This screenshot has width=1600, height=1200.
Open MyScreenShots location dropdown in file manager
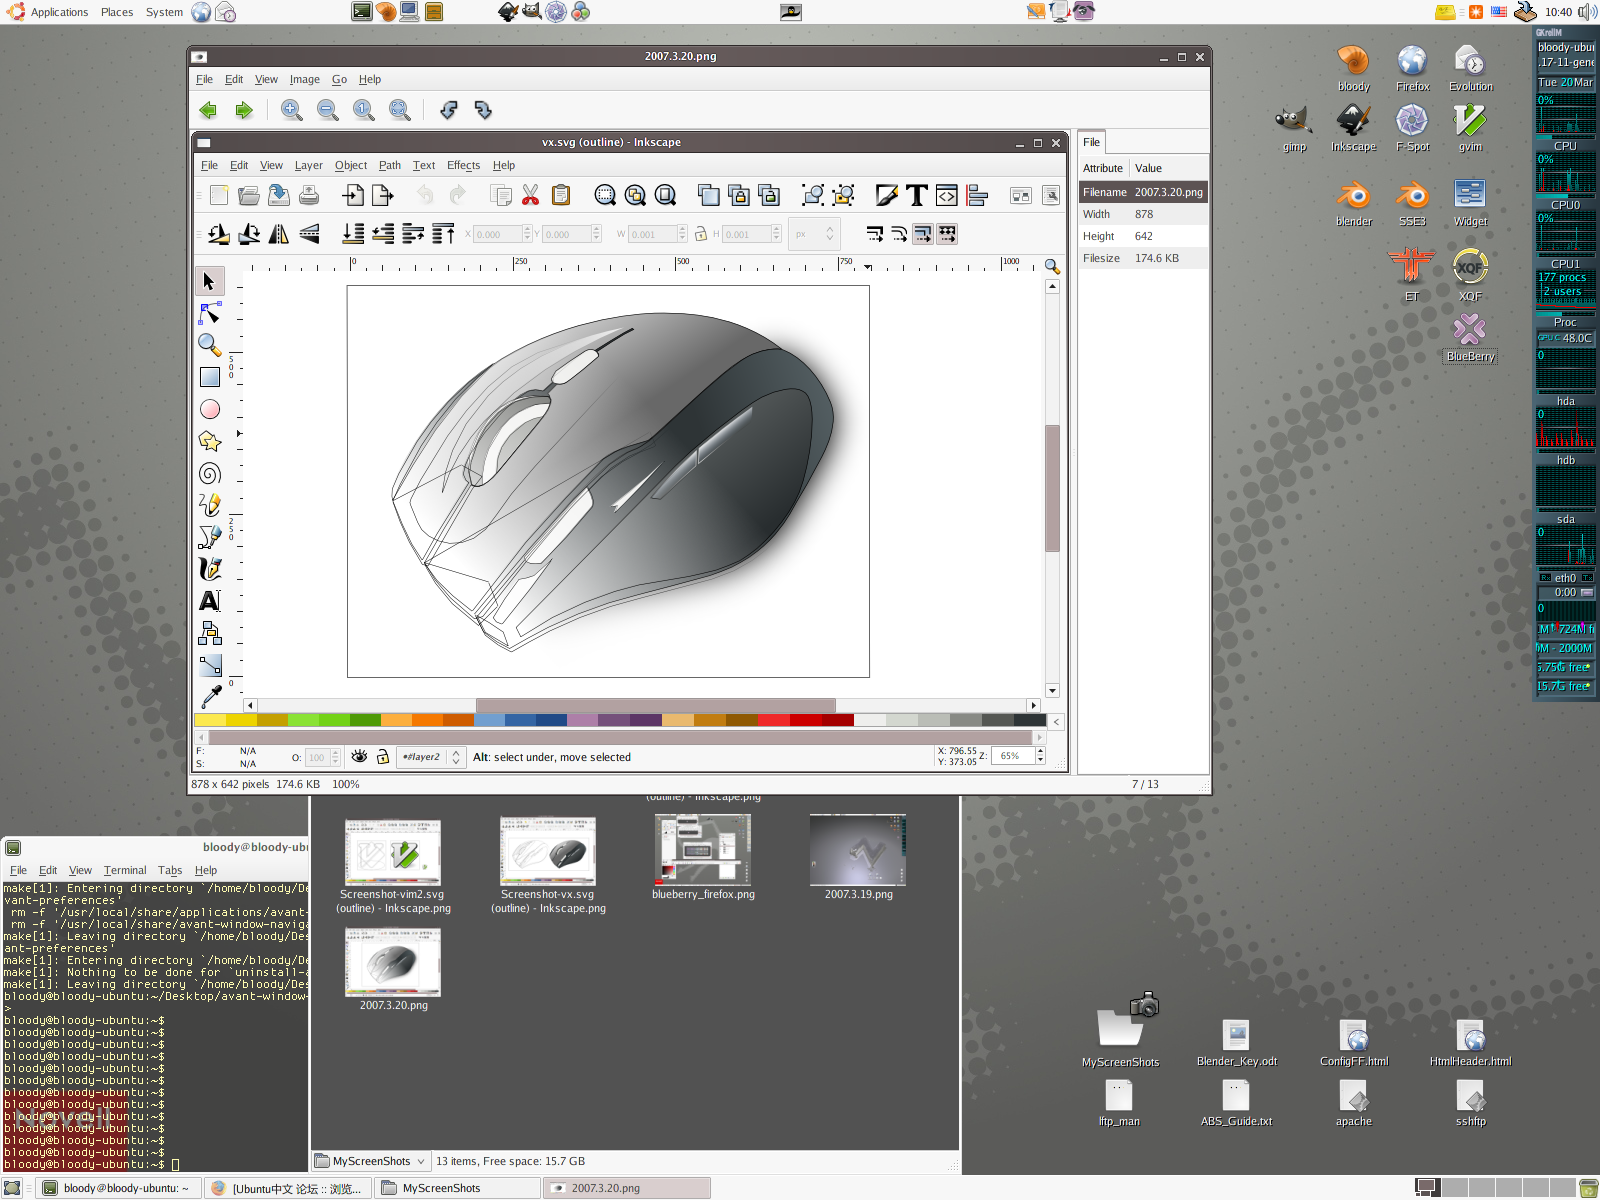[371, 1161]
